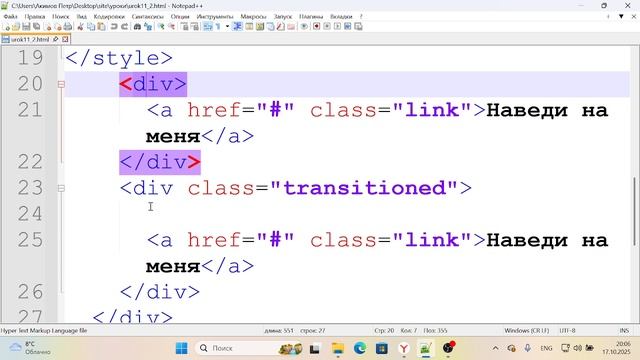Click the Windows Start button
The height and width of the screenshot is (360, 640).
(x=182, y=348)
